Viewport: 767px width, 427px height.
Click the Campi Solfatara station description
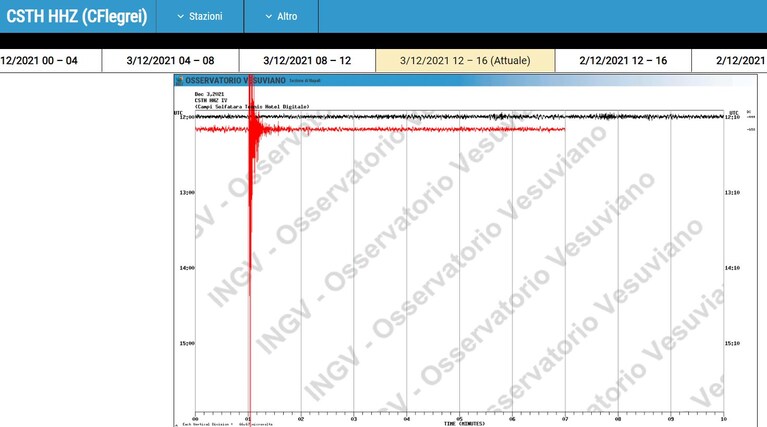(252, 107)
